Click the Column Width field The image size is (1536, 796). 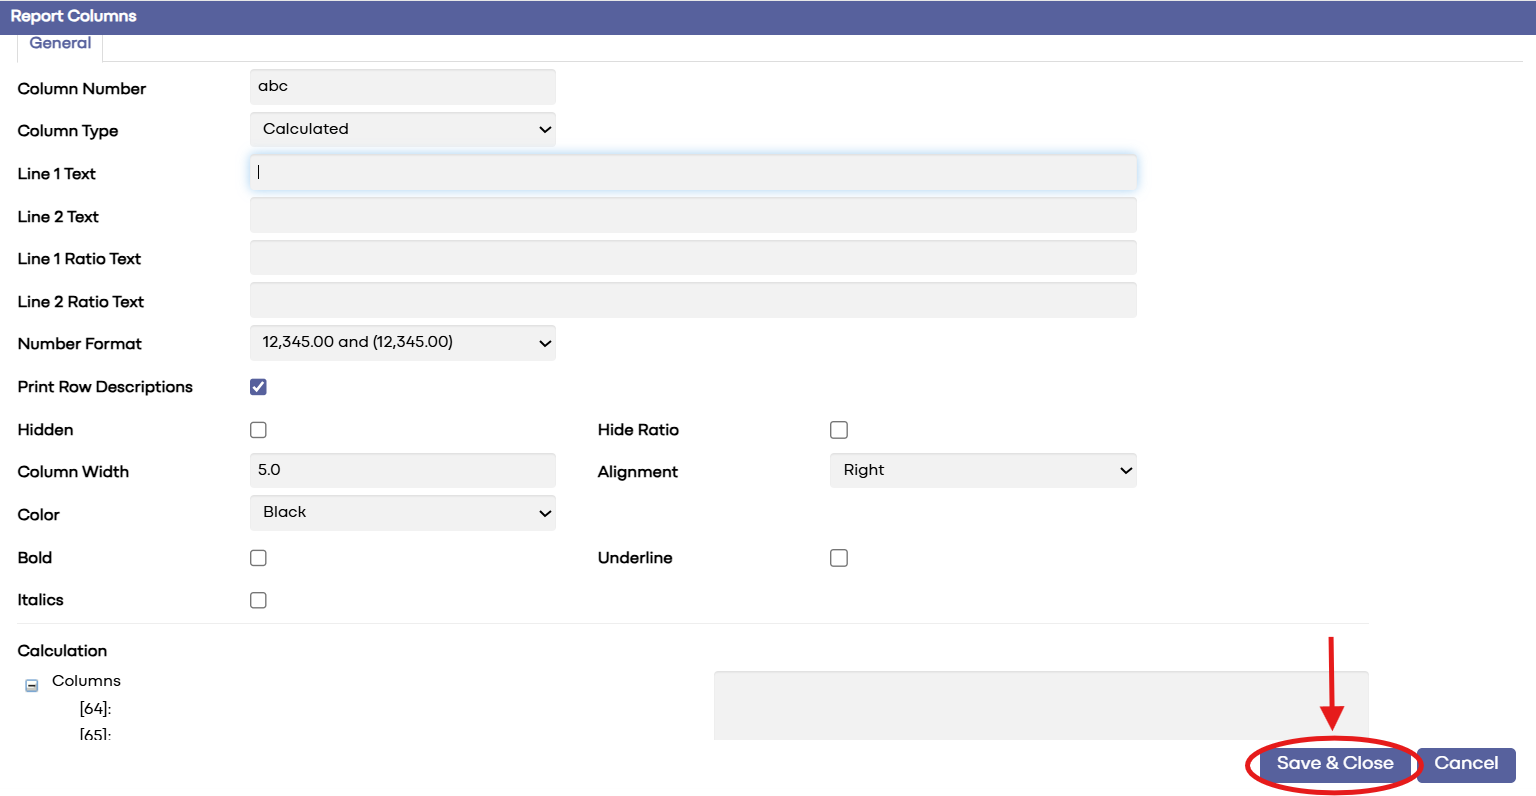pyautogui.click(x=402, y=470)
